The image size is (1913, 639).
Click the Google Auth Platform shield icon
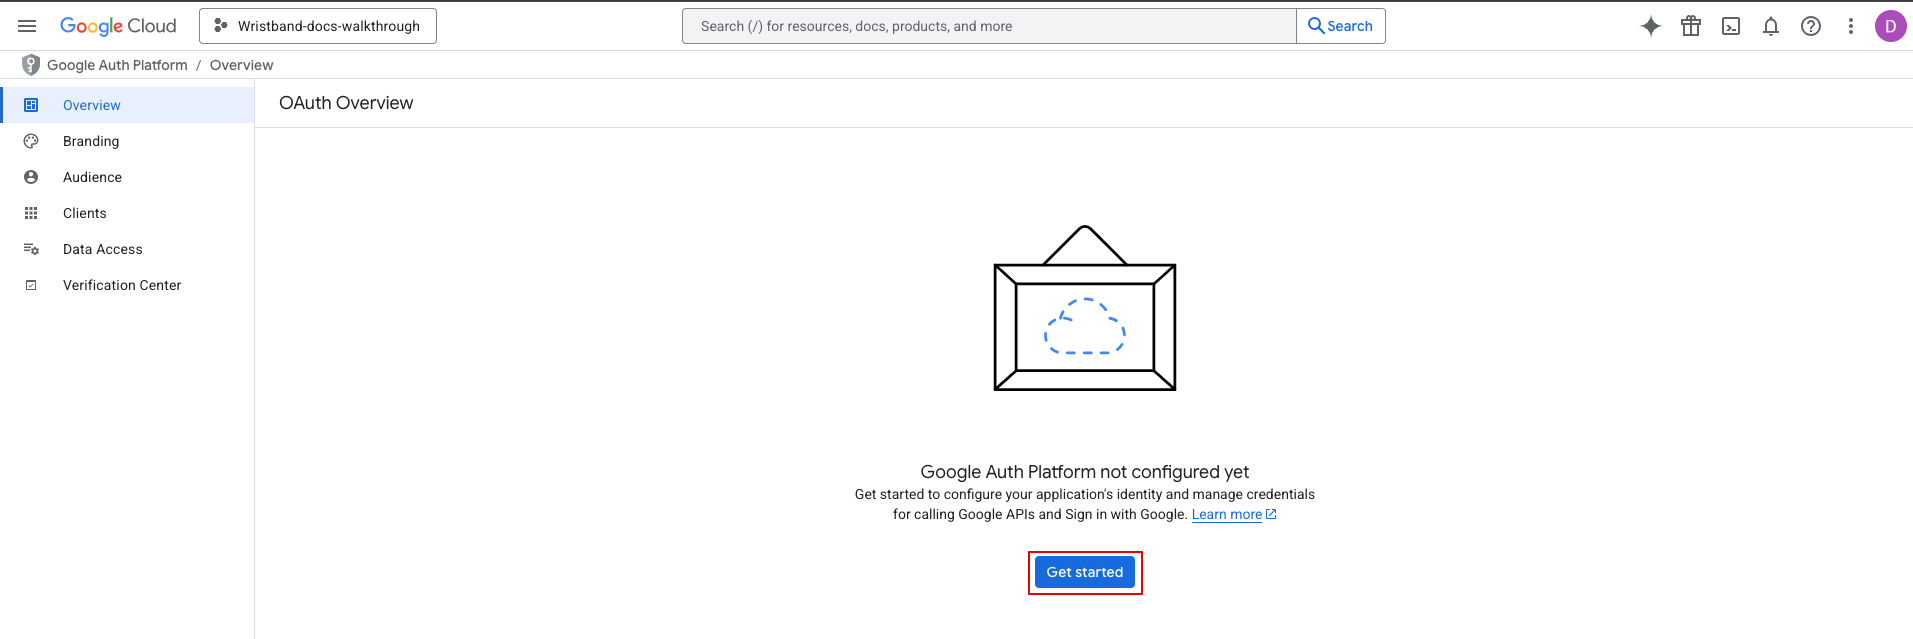click(x=31, y=65)
